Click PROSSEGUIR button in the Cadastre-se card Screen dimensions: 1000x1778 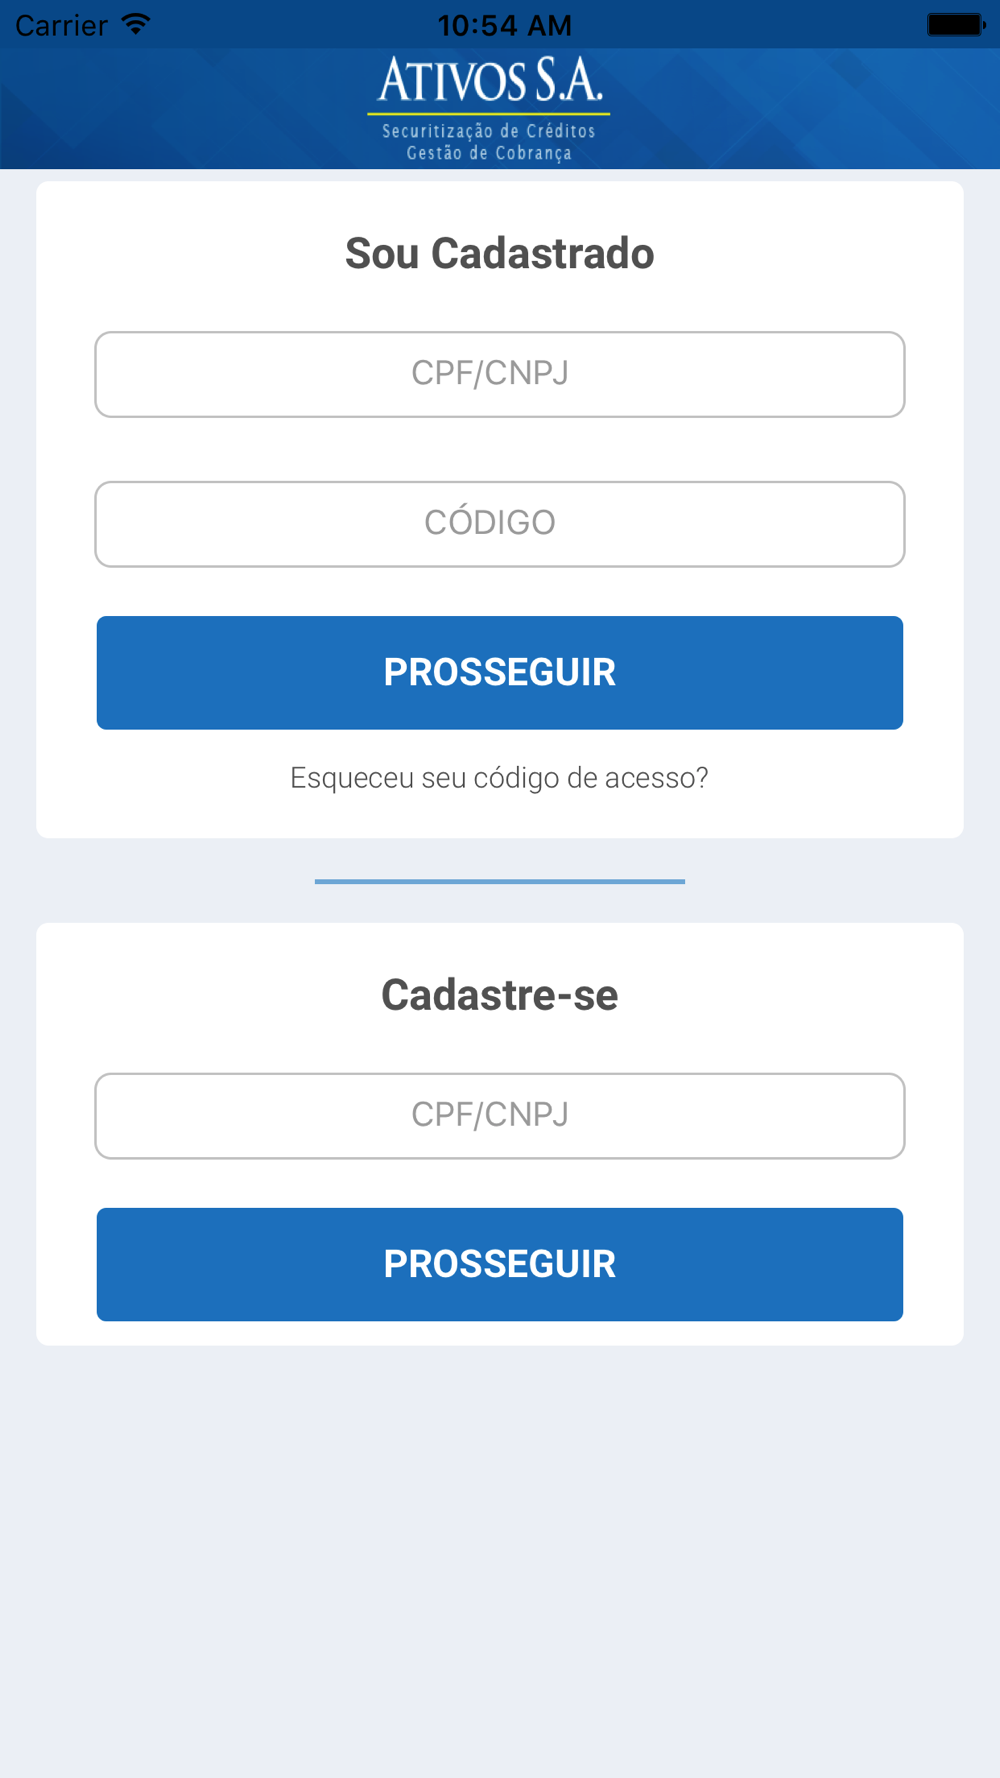coord(500,1264)
